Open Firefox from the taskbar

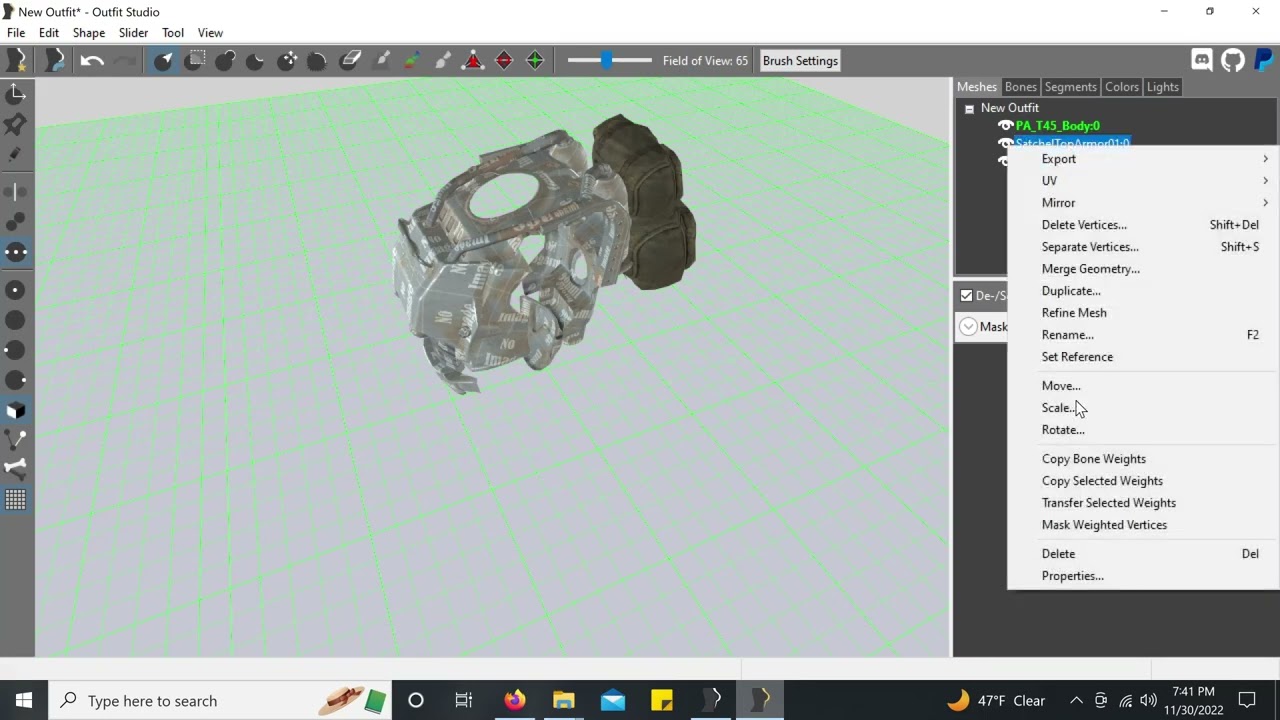pyautogui.click(x=514, y=700)
